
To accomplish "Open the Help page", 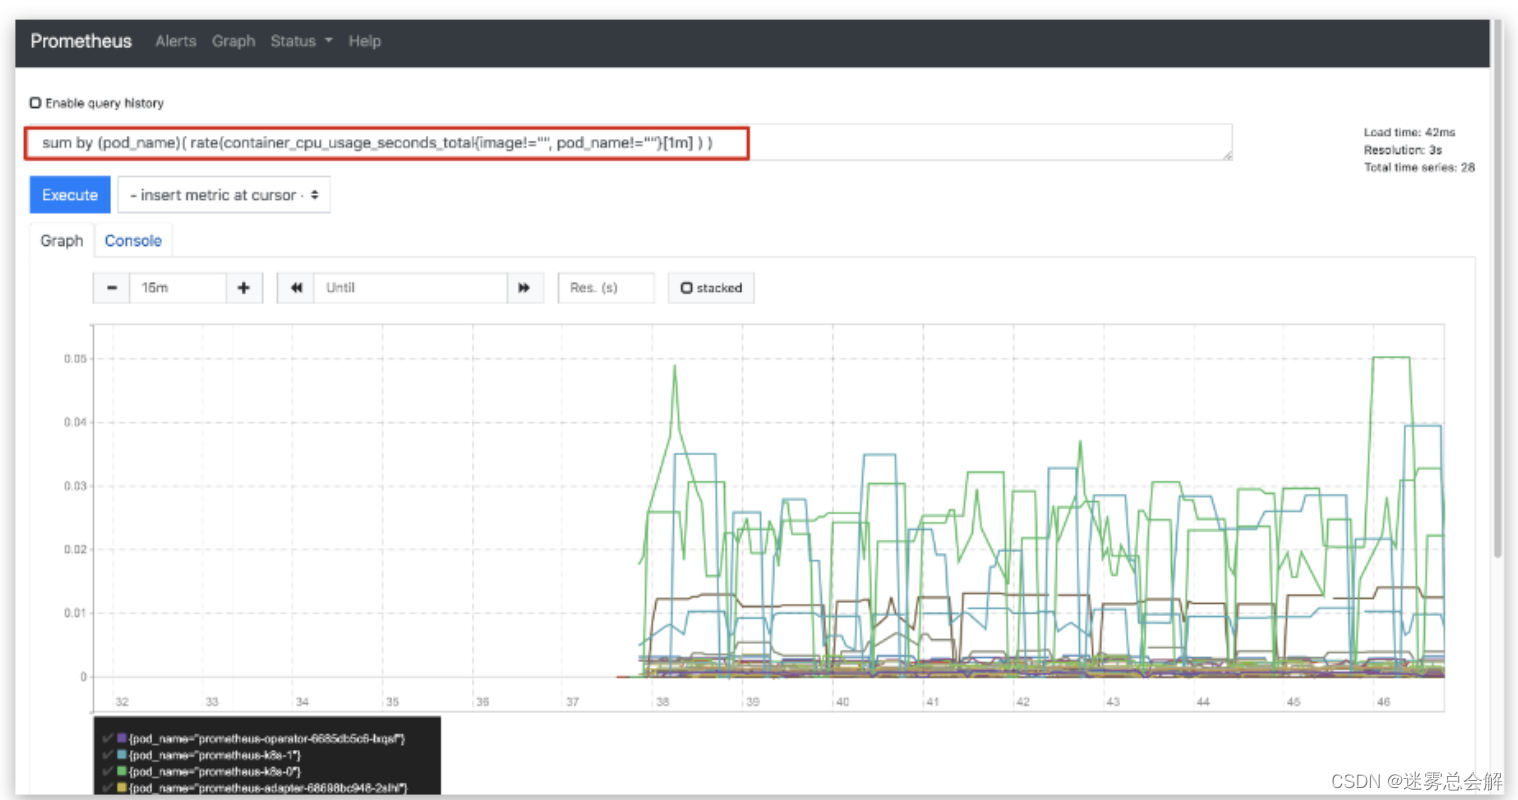I will [365, 41].
